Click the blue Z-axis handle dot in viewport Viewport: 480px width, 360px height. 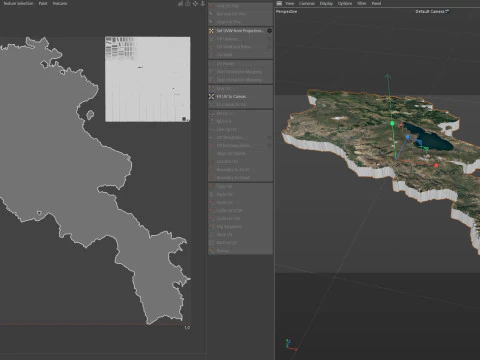408,137
